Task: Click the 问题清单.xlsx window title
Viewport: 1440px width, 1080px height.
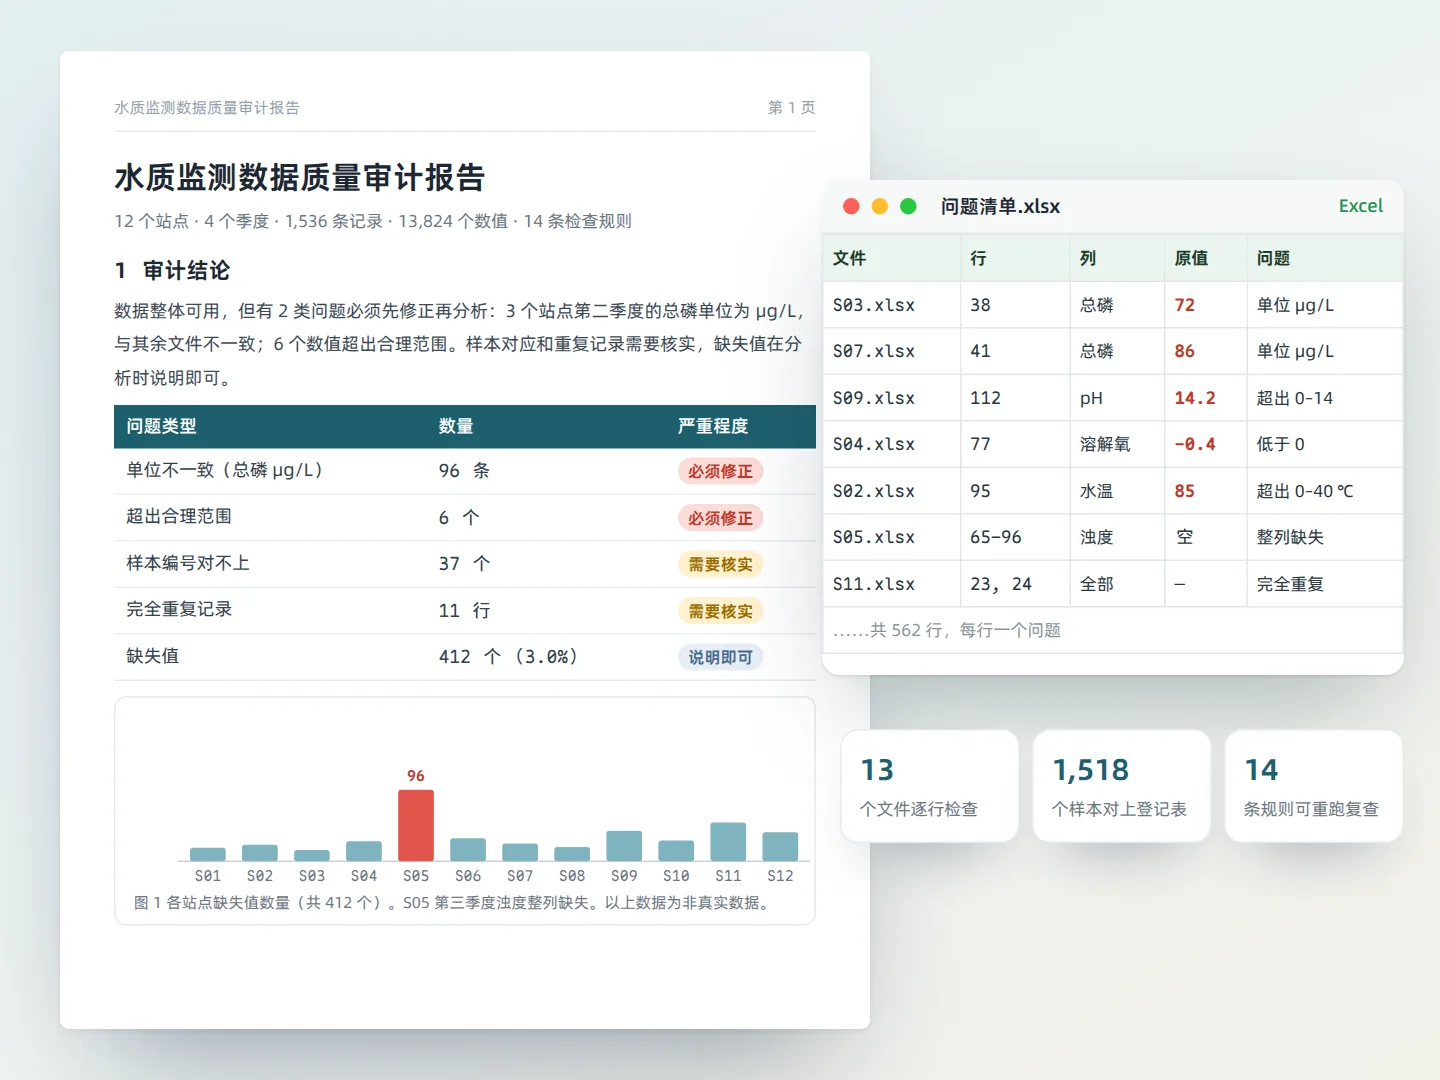Action: tap(1000, 206)
